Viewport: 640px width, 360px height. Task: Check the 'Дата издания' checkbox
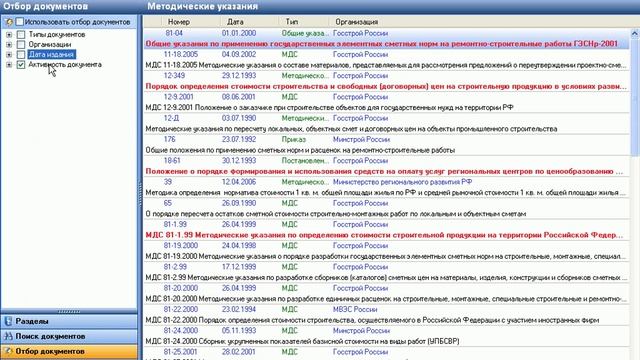[21, 55]
